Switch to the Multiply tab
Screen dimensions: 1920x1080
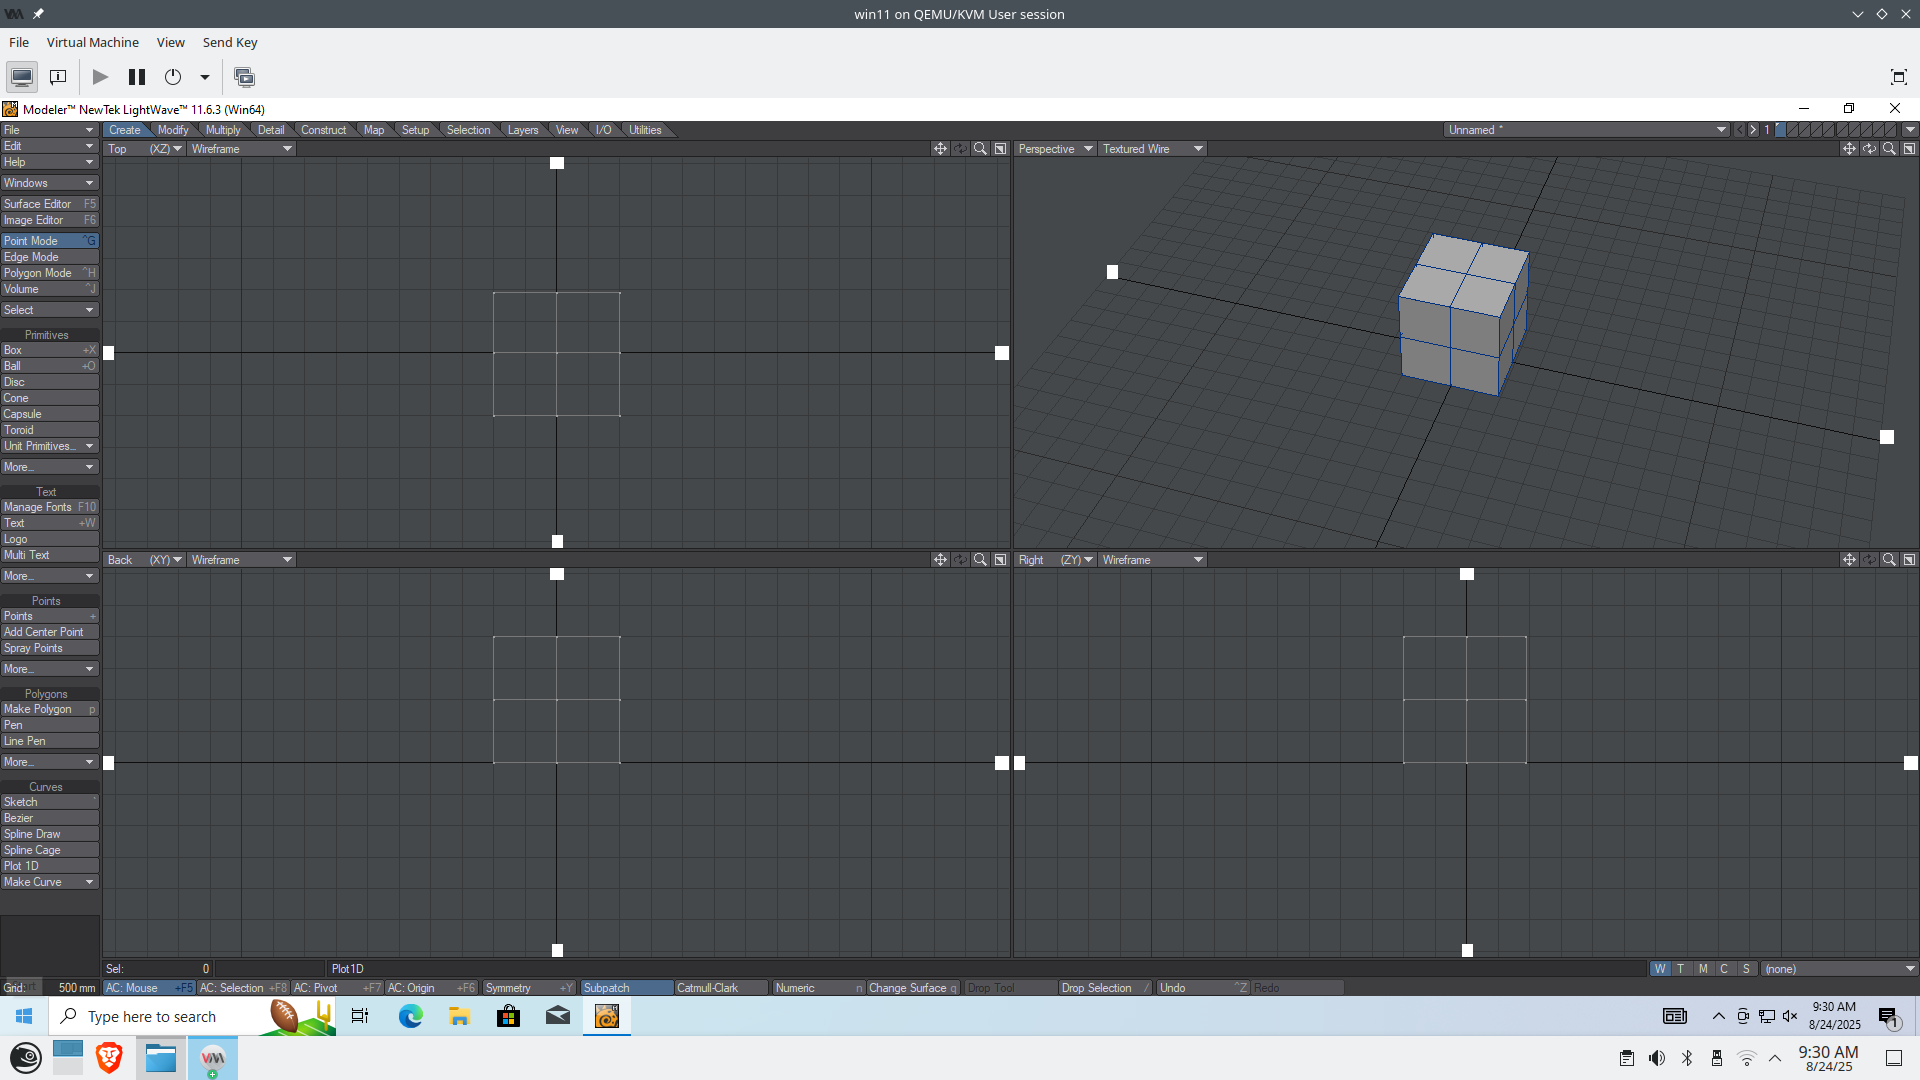click(223, 130)
